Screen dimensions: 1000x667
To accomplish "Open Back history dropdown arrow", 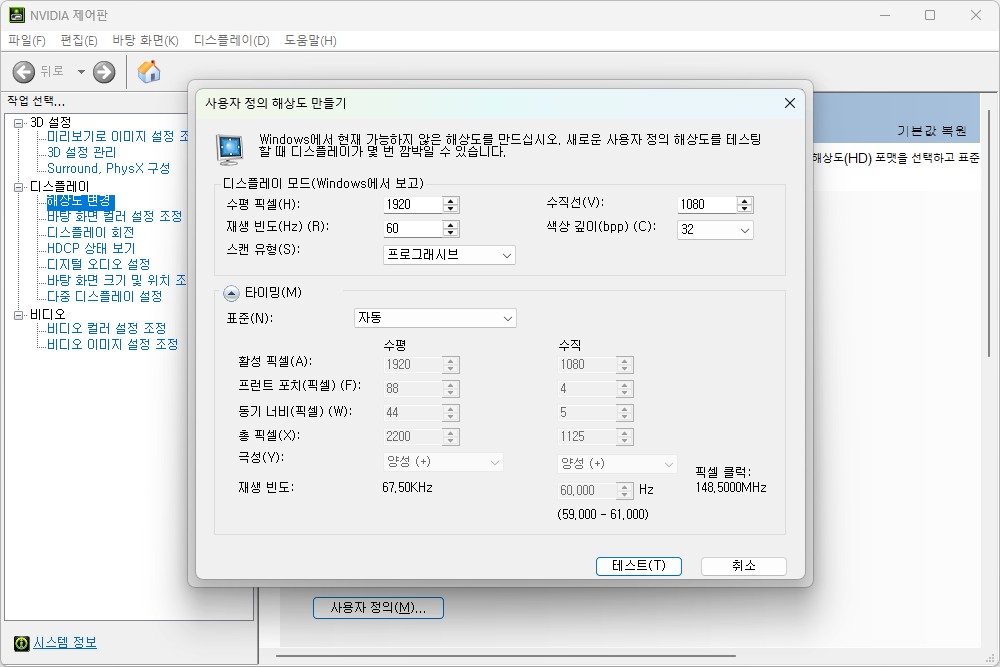I will (x=81, y=72).
